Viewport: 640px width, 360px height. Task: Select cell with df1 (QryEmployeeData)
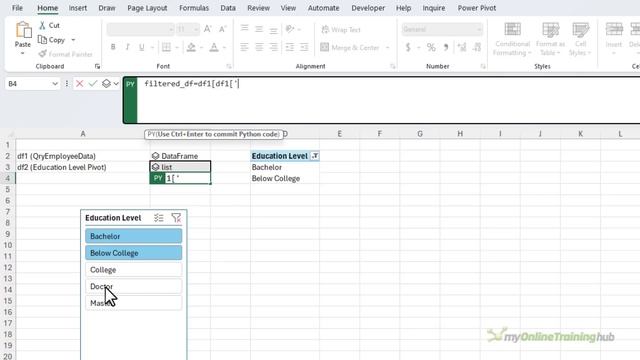tap(83, 156)
